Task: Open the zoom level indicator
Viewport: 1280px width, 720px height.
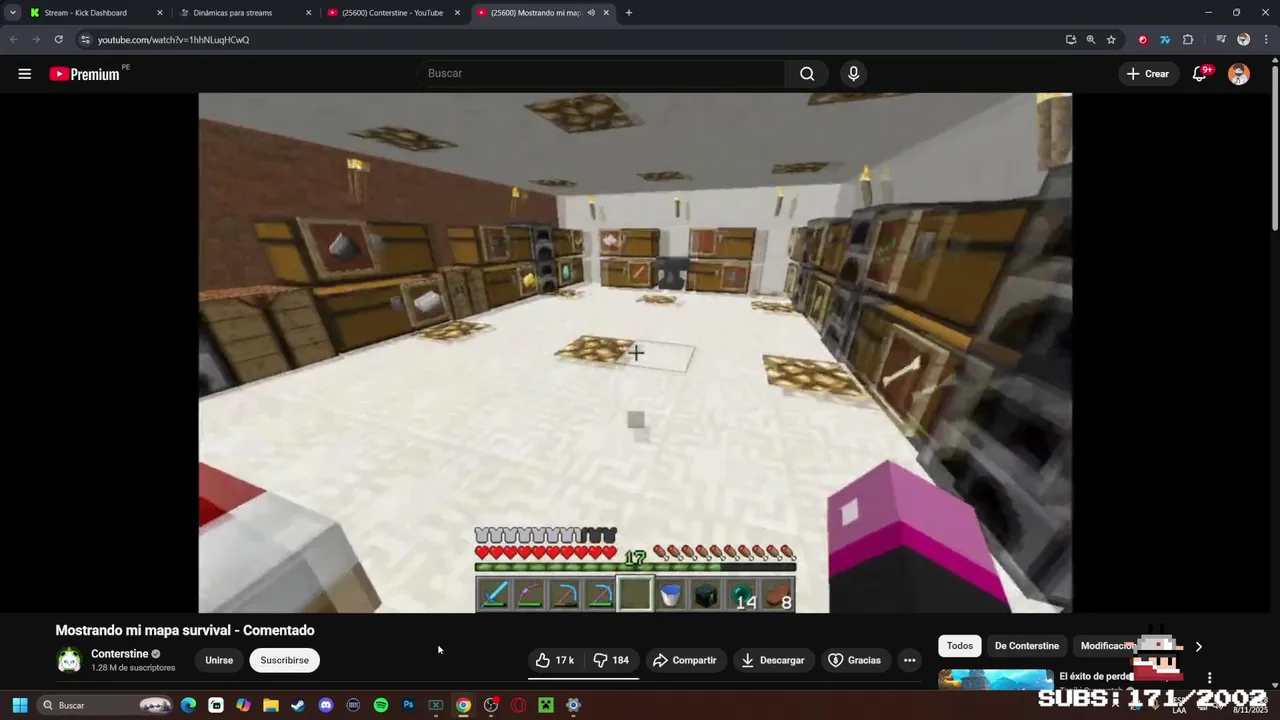Action: point(1091,40)
